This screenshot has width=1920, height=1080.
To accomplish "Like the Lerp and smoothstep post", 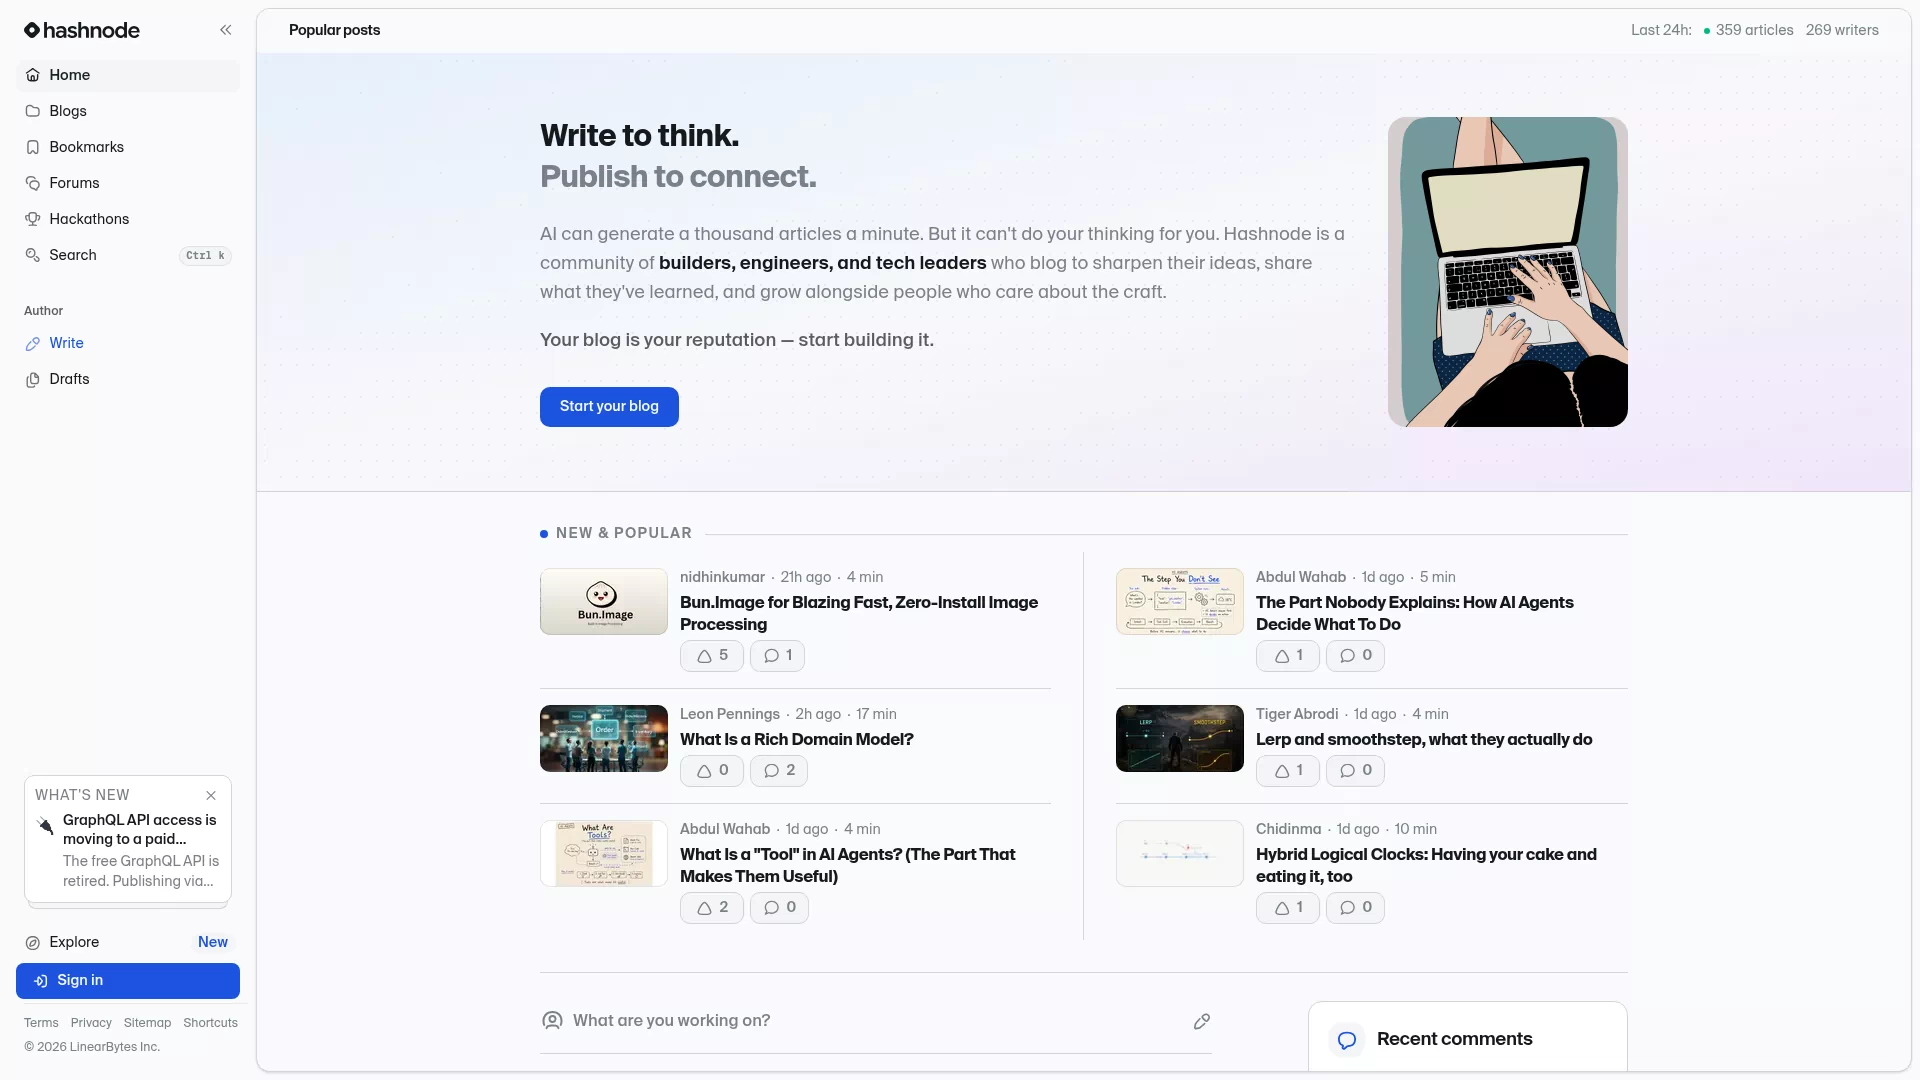I will click(x=1288, y=771).
